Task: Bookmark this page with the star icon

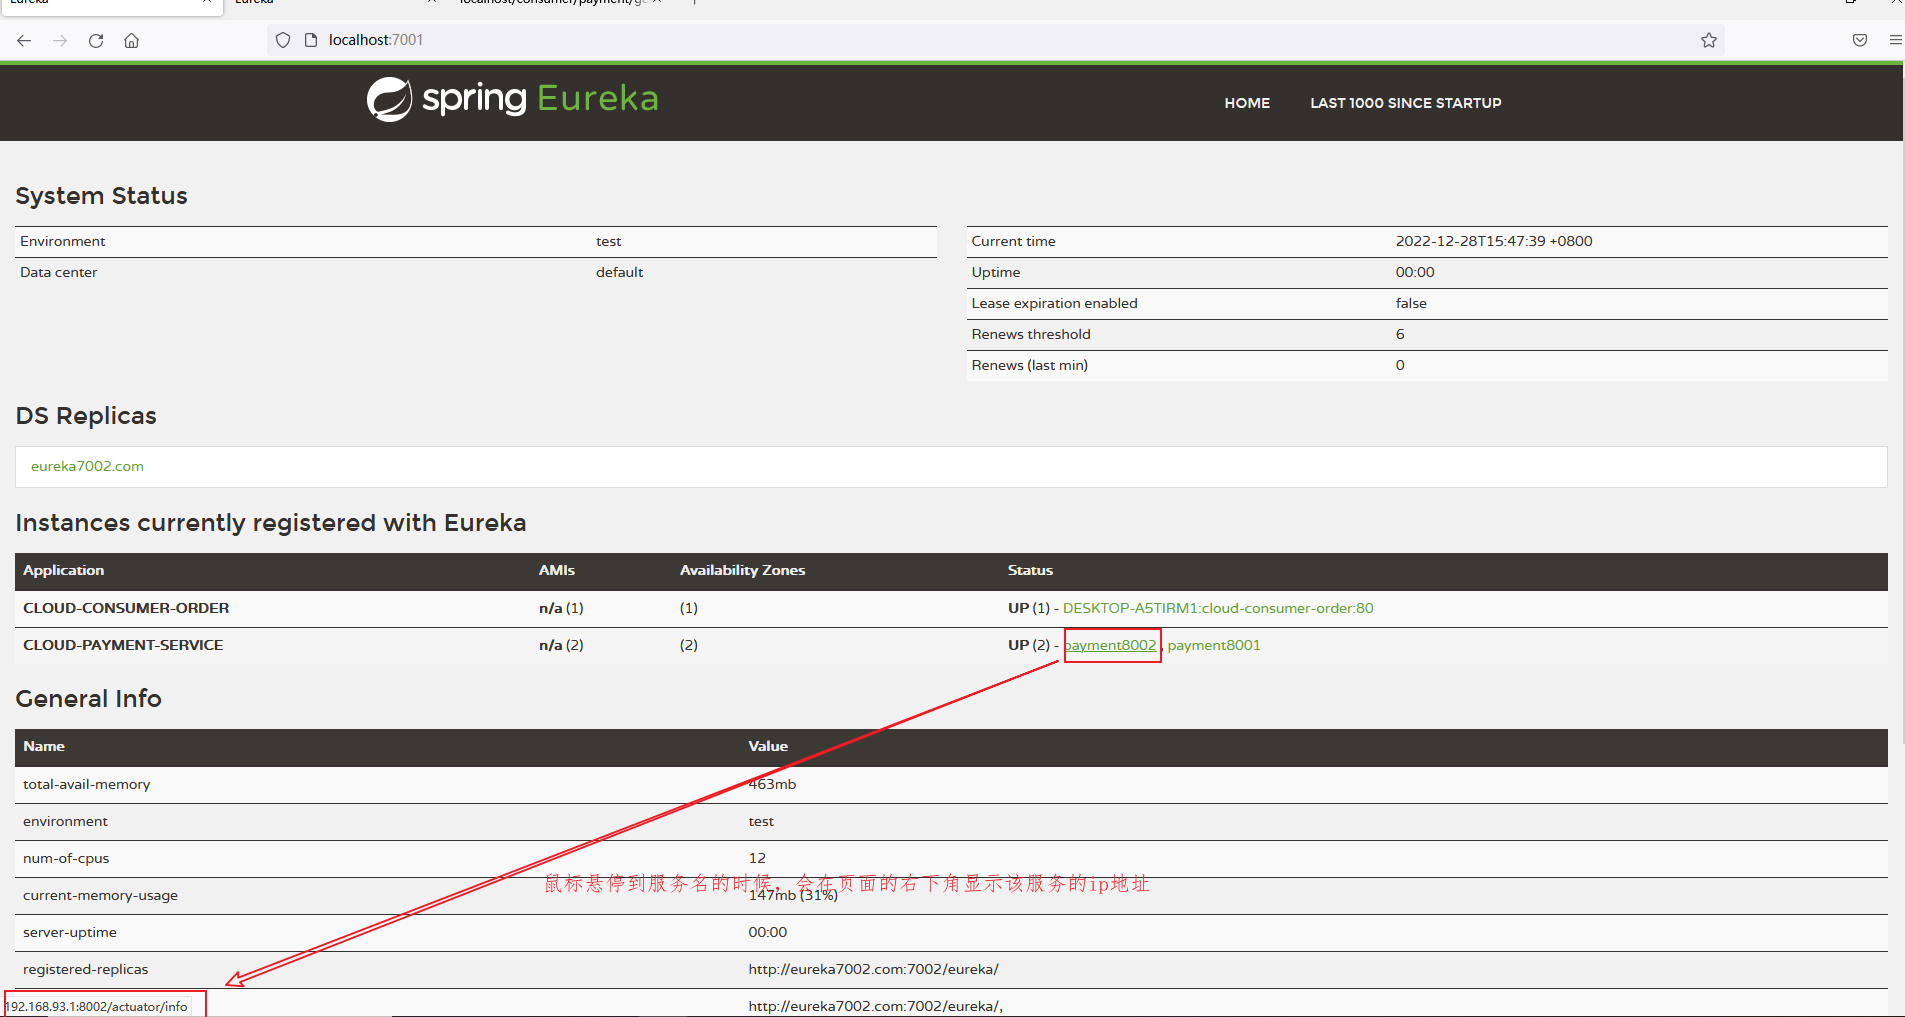Action: (x=1709, y=40)
